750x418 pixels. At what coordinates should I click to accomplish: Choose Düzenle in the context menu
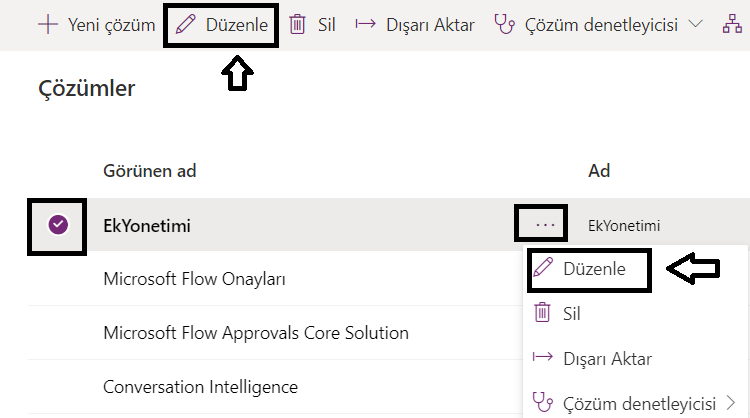pyautogui.click(x=594, y=269)
